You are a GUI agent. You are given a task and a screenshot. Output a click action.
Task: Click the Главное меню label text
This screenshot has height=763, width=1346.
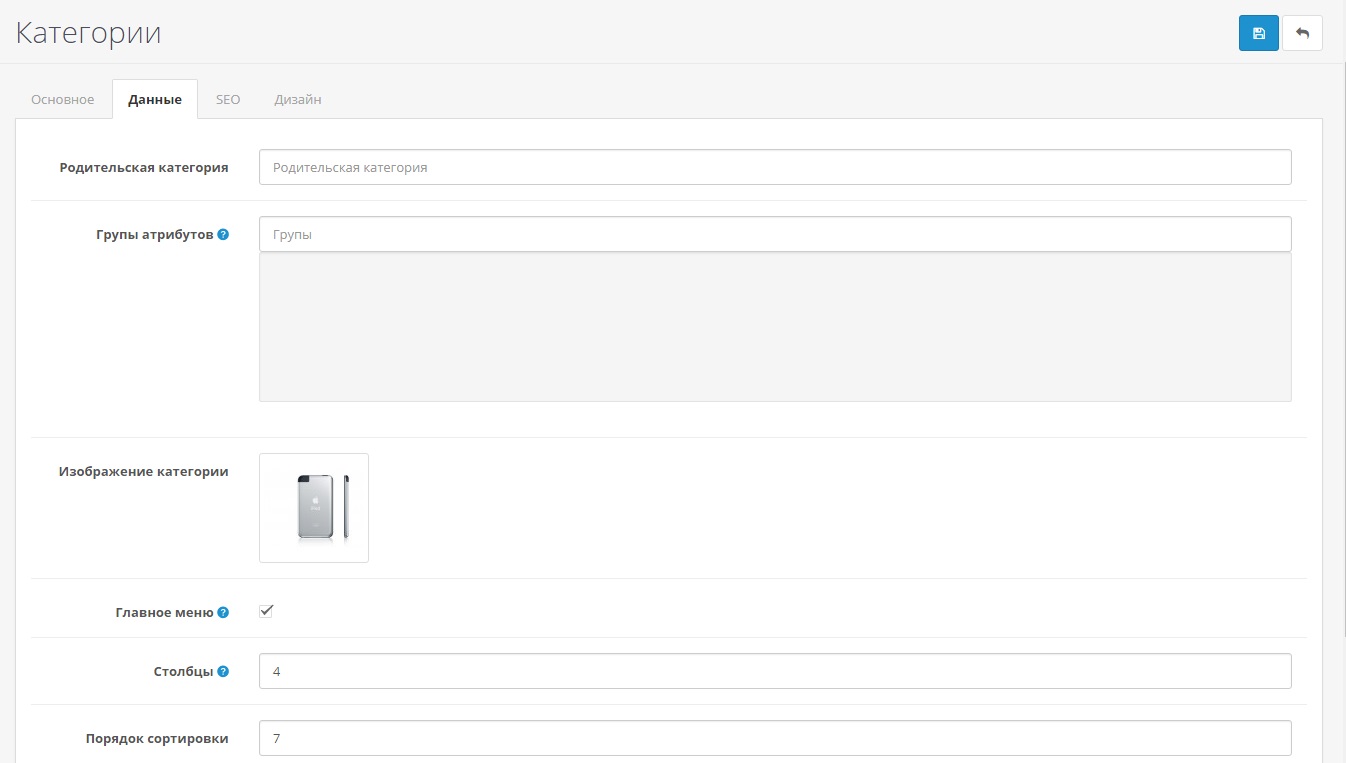tap(164, 612)
